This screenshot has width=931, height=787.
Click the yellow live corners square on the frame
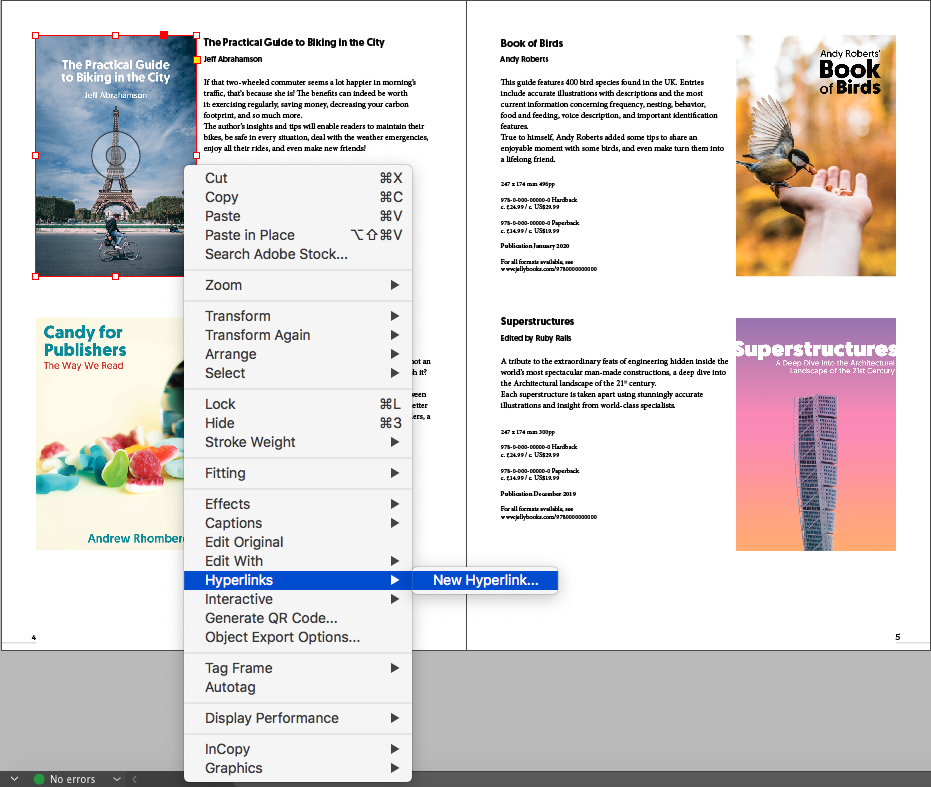(x=196, y=61)
